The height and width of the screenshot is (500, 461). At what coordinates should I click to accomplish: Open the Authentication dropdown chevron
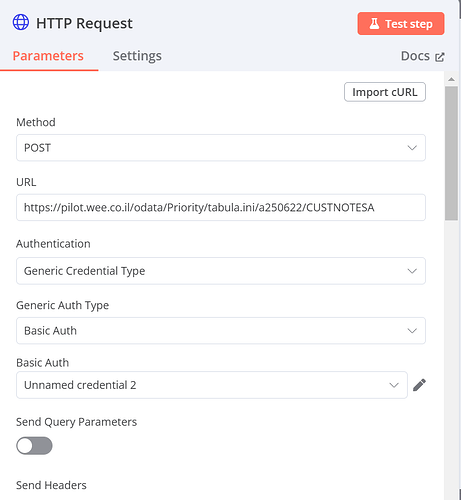[412, 271]
